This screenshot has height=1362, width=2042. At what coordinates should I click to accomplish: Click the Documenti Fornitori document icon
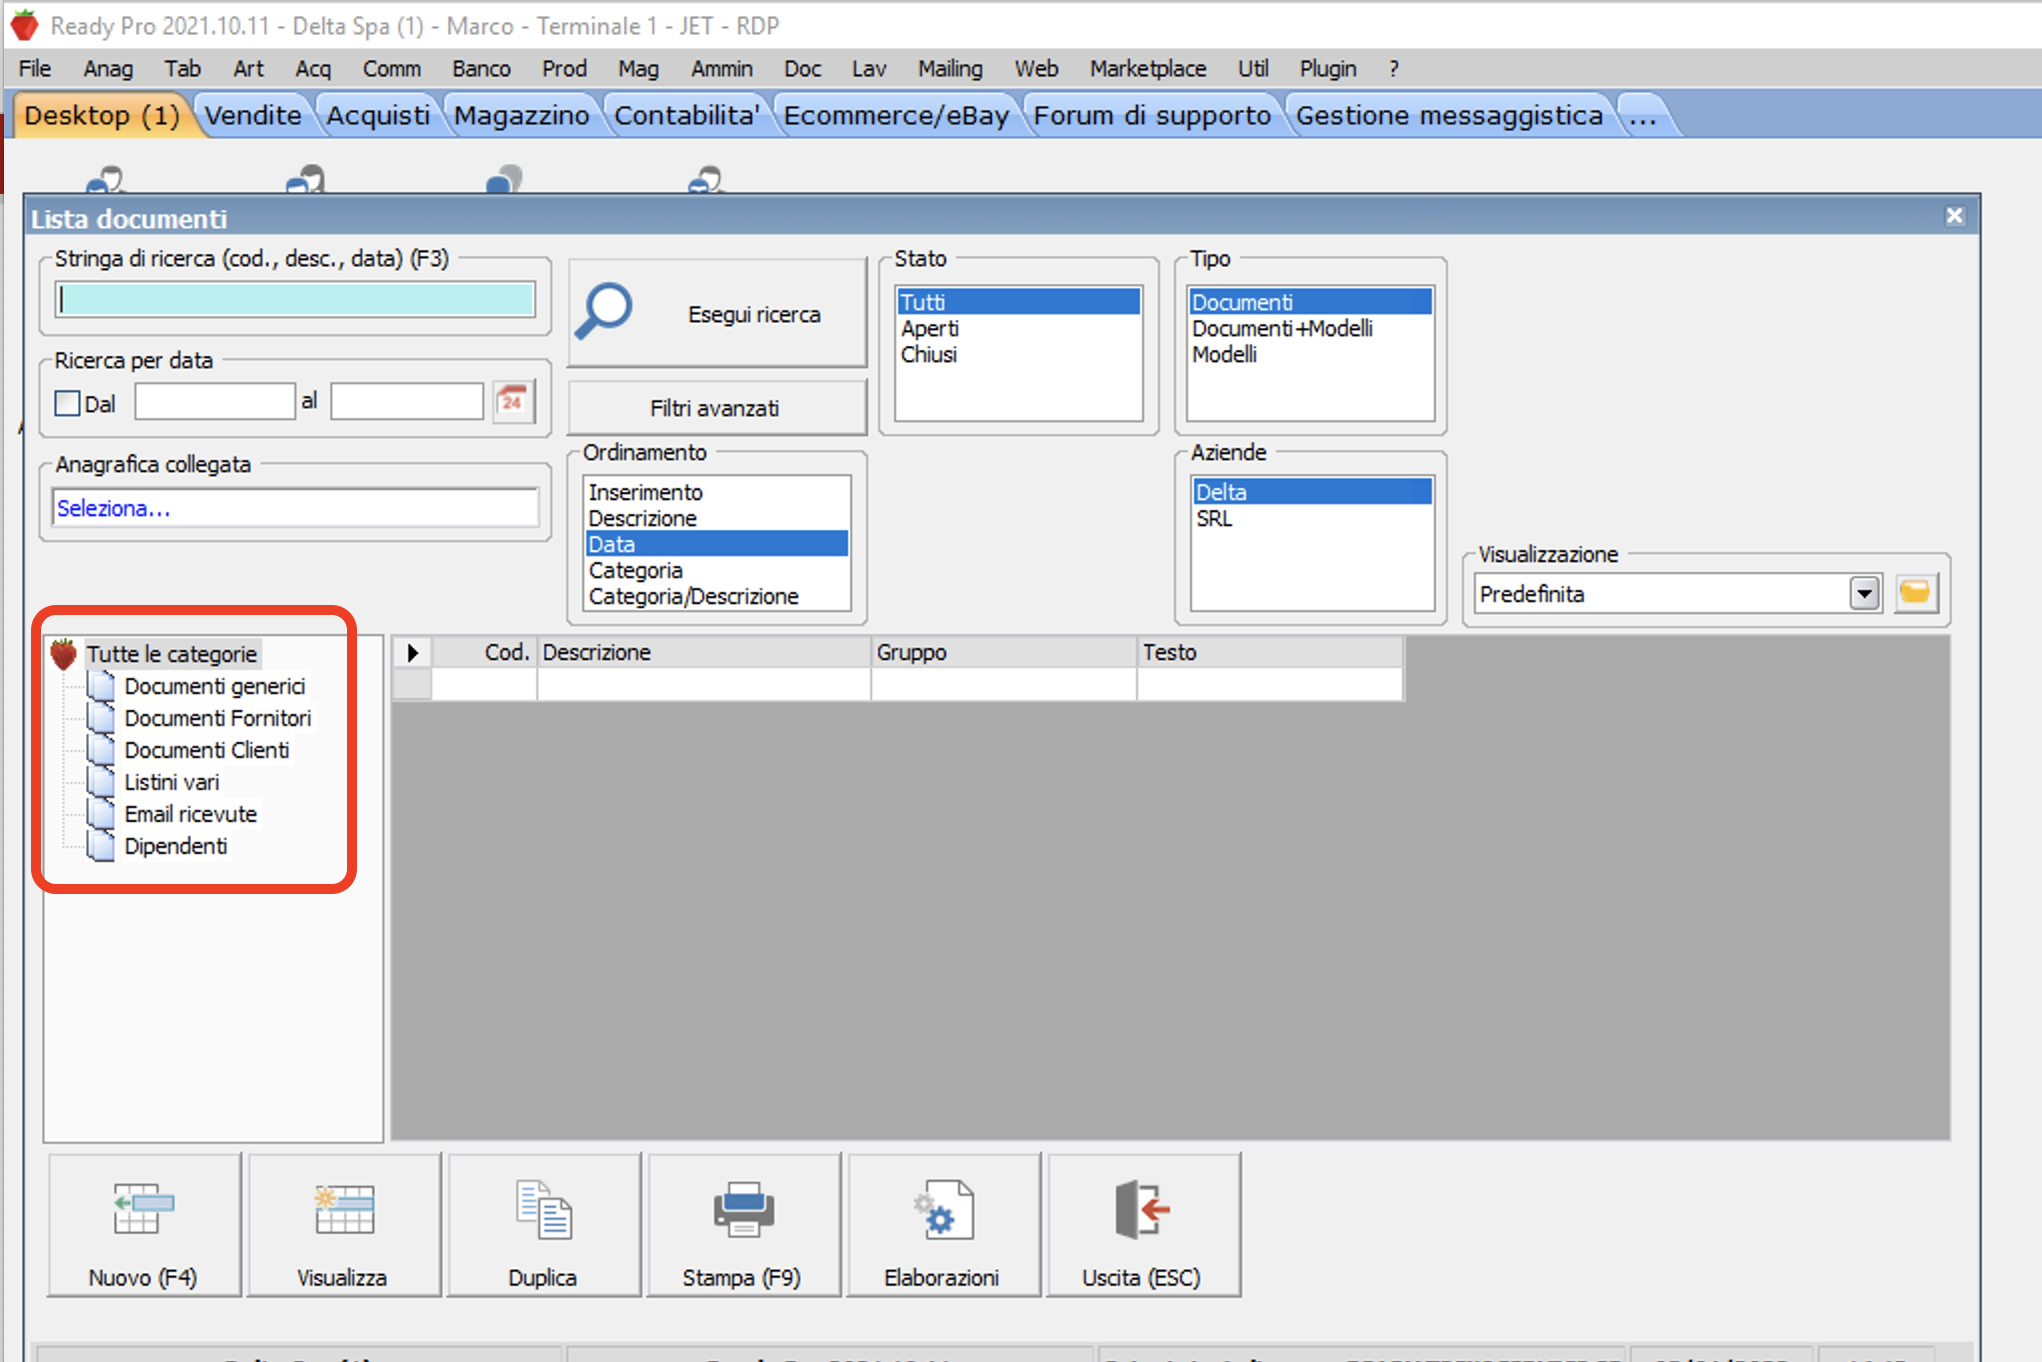pyautogui.click(x=101, y=718)
